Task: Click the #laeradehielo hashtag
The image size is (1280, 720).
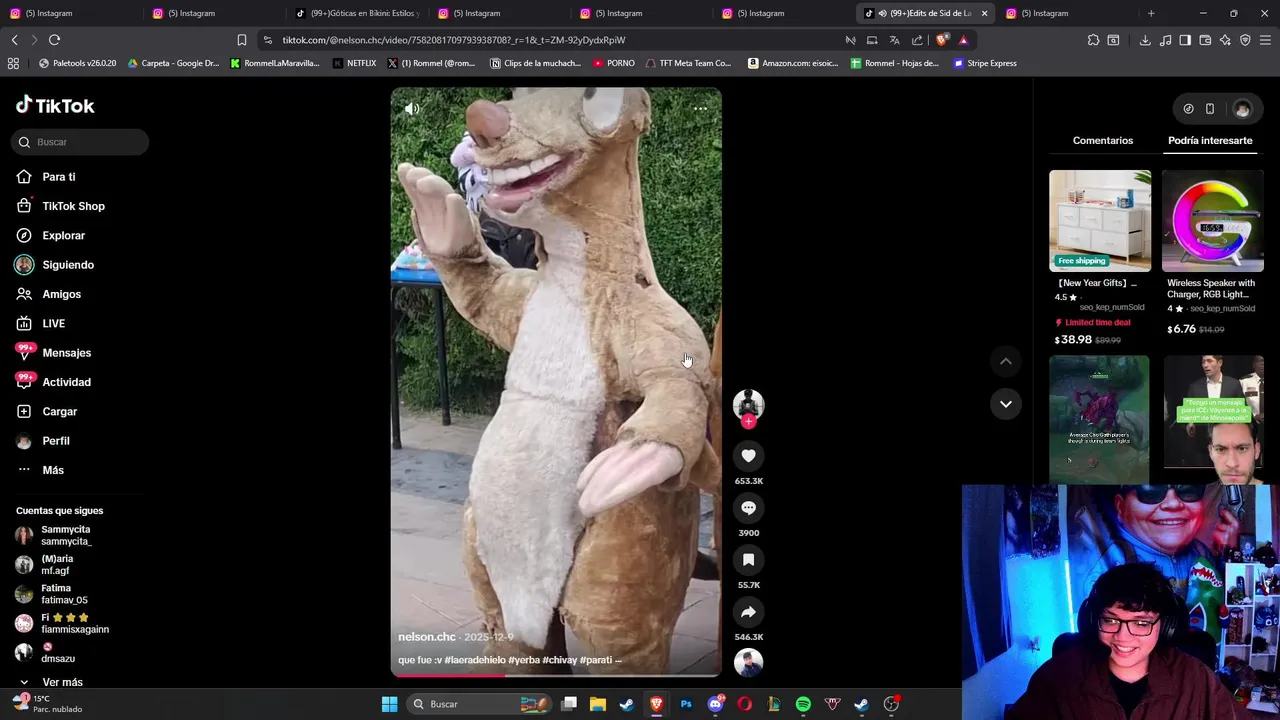Action: 474,660
